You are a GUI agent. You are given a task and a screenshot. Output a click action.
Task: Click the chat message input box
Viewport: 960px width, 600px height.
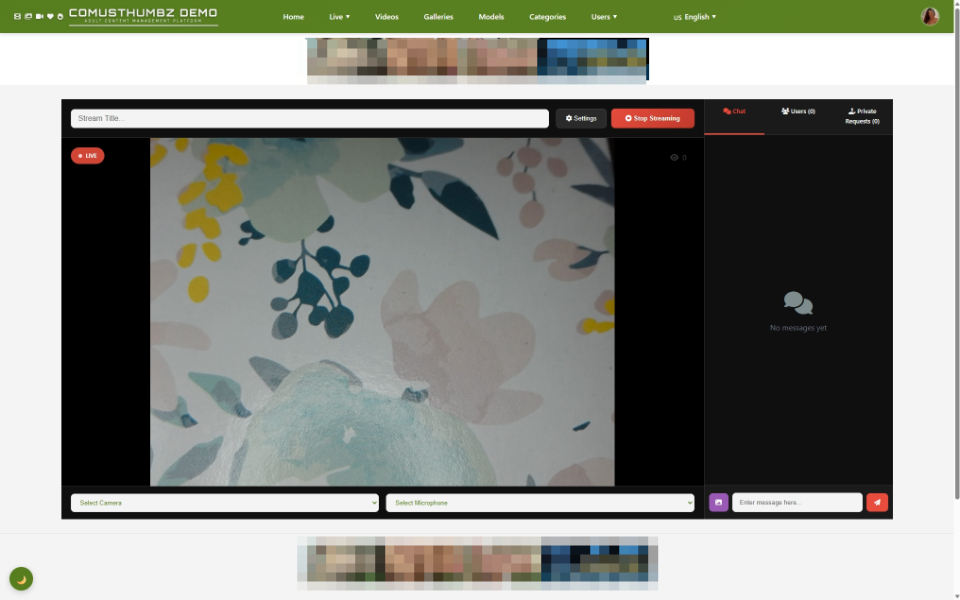pyautogui.click(x=797, y=502)
